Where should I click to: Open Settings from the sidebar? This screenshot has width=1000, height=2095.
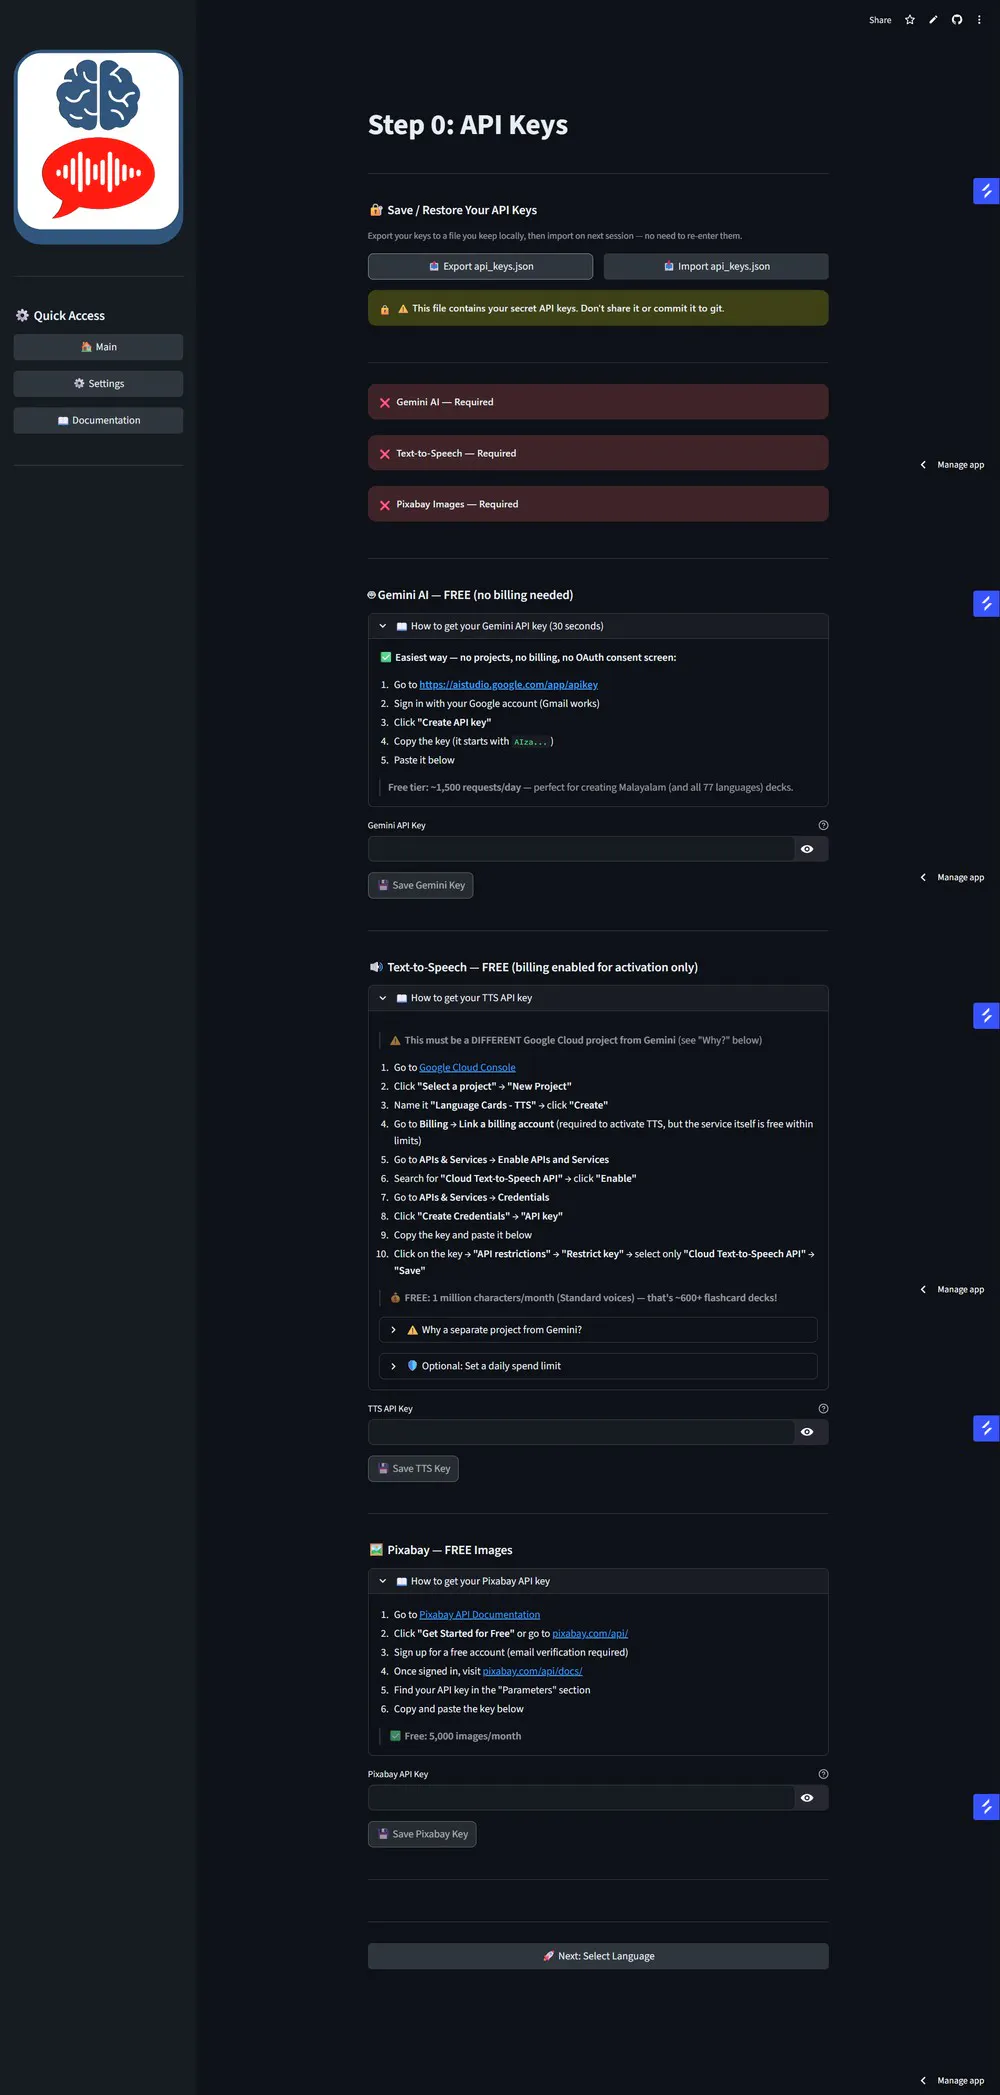(x=98, y=384)
